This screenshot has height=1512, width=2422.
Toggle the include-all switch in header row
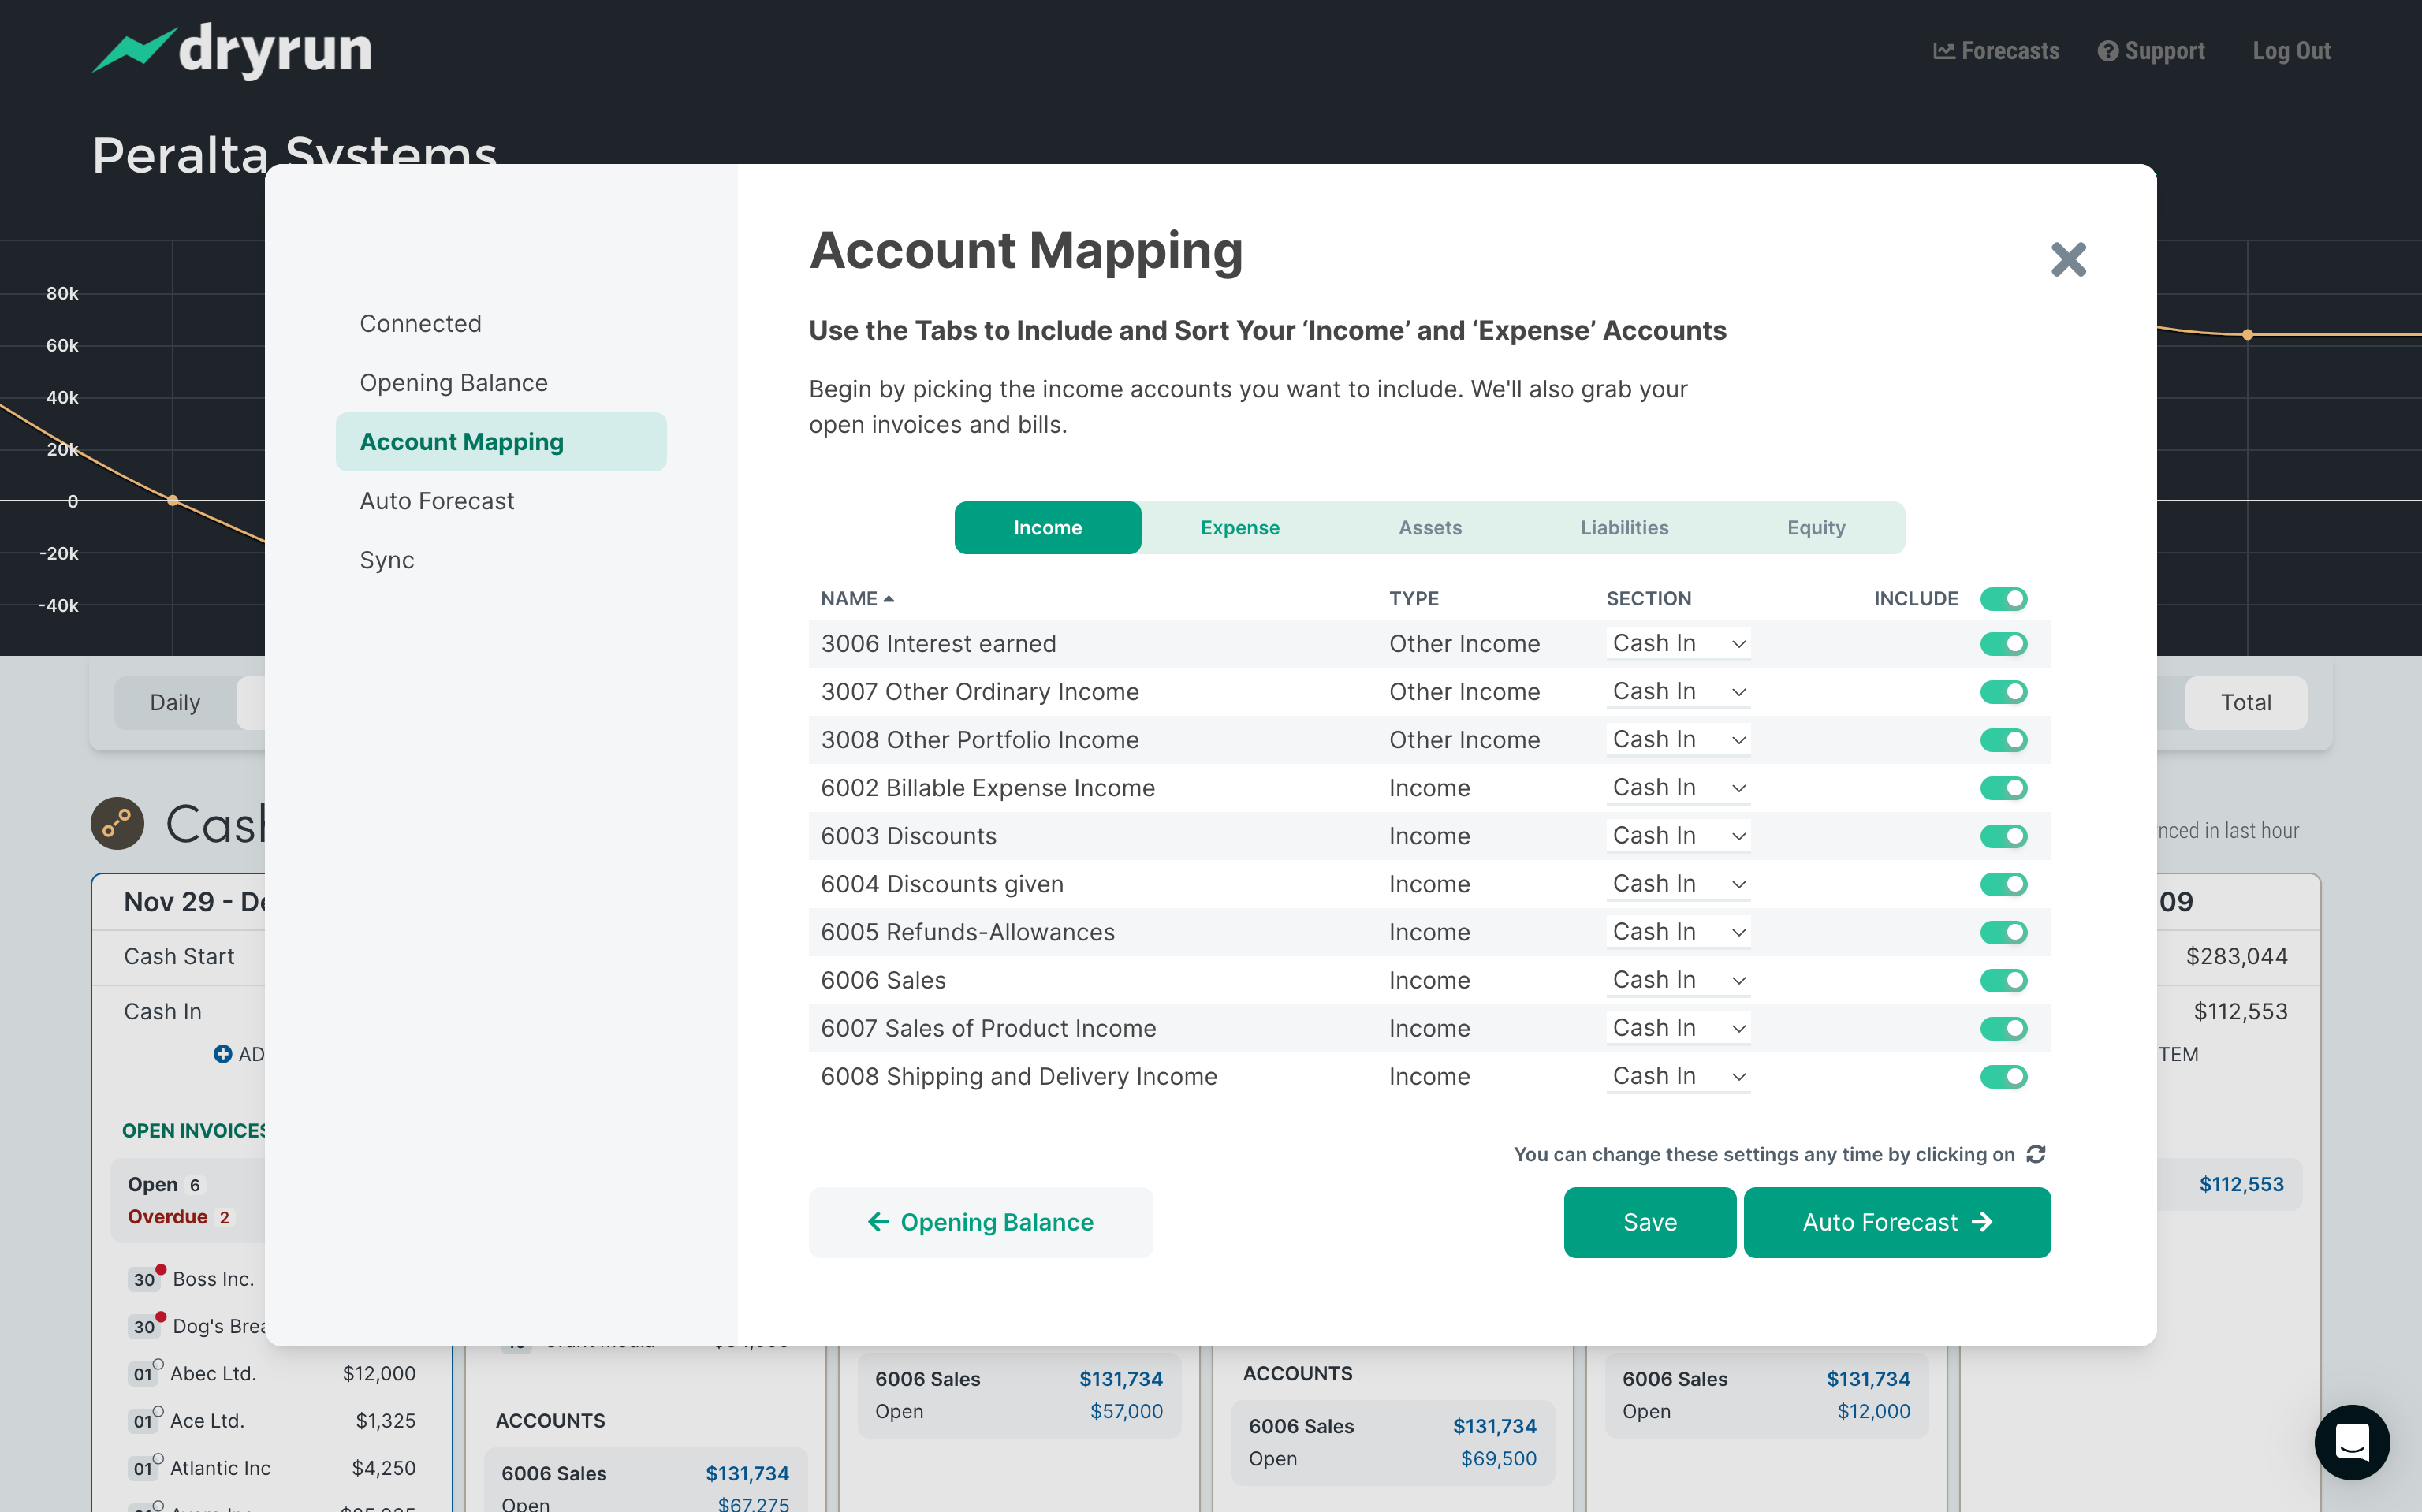pos(2003,599)
